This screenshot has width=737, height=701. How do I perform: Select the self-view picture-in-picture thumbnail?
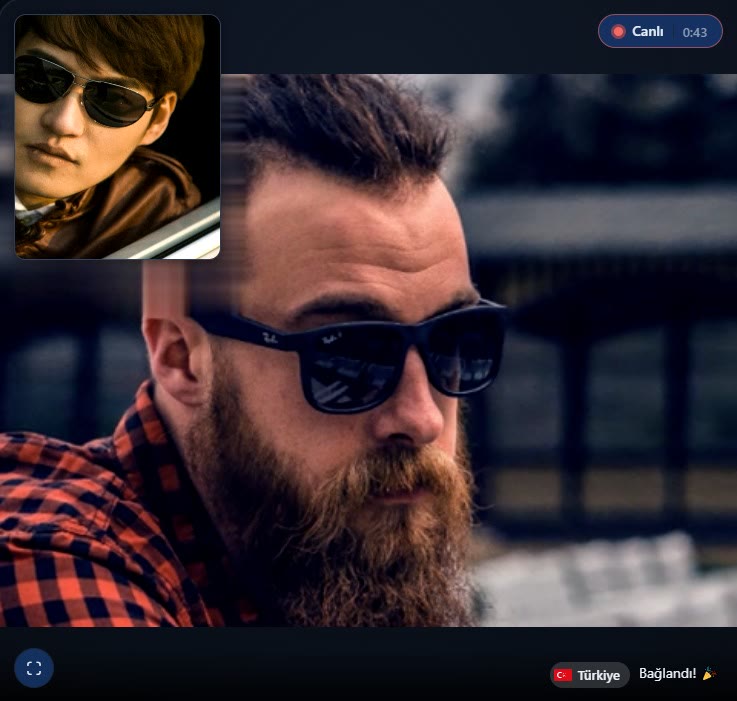(118, 137)
